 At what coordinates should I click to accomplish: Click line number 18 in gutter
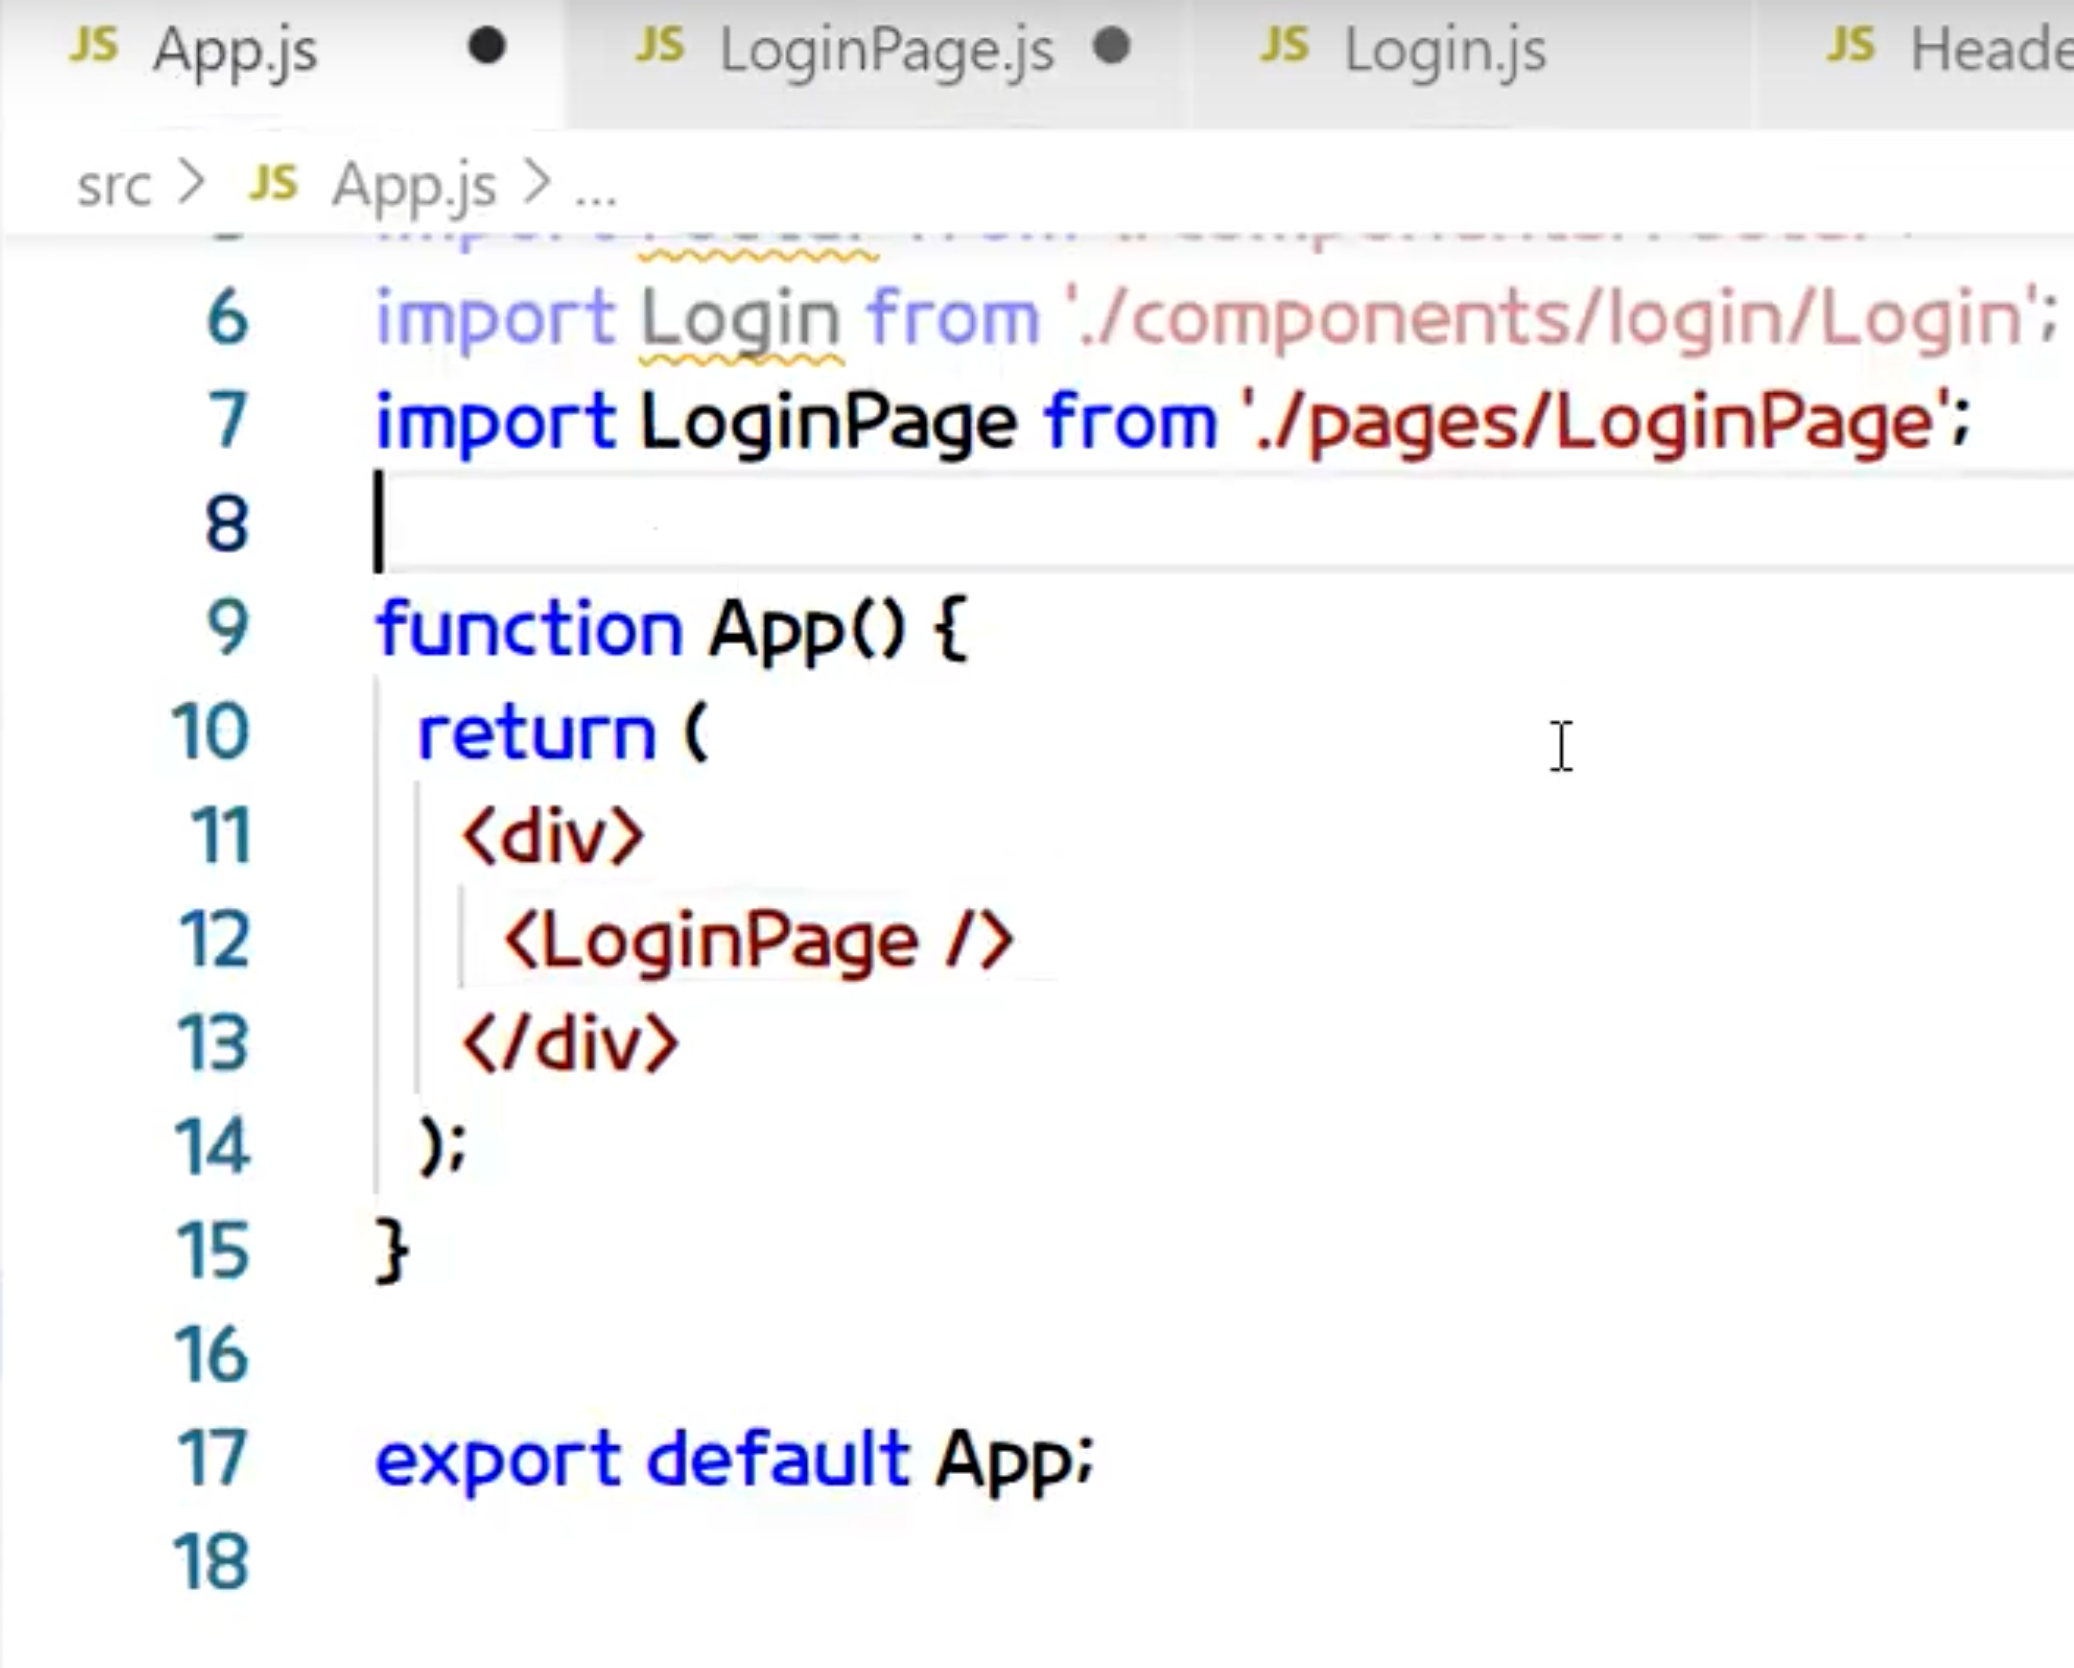pyautogui.click(x=211, y=1562)
